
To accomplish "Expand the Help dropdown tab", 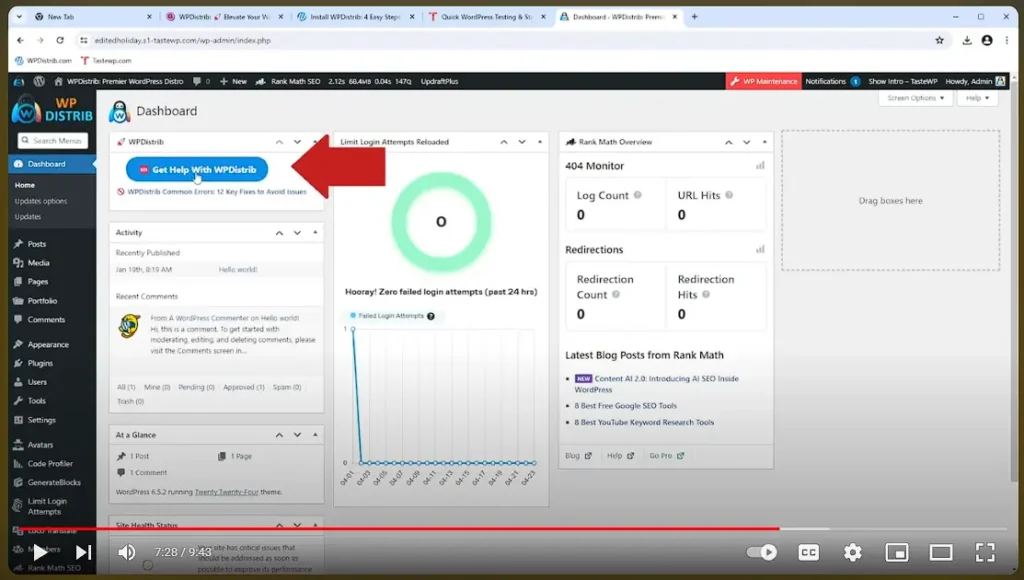I will (x=978, y=98).
